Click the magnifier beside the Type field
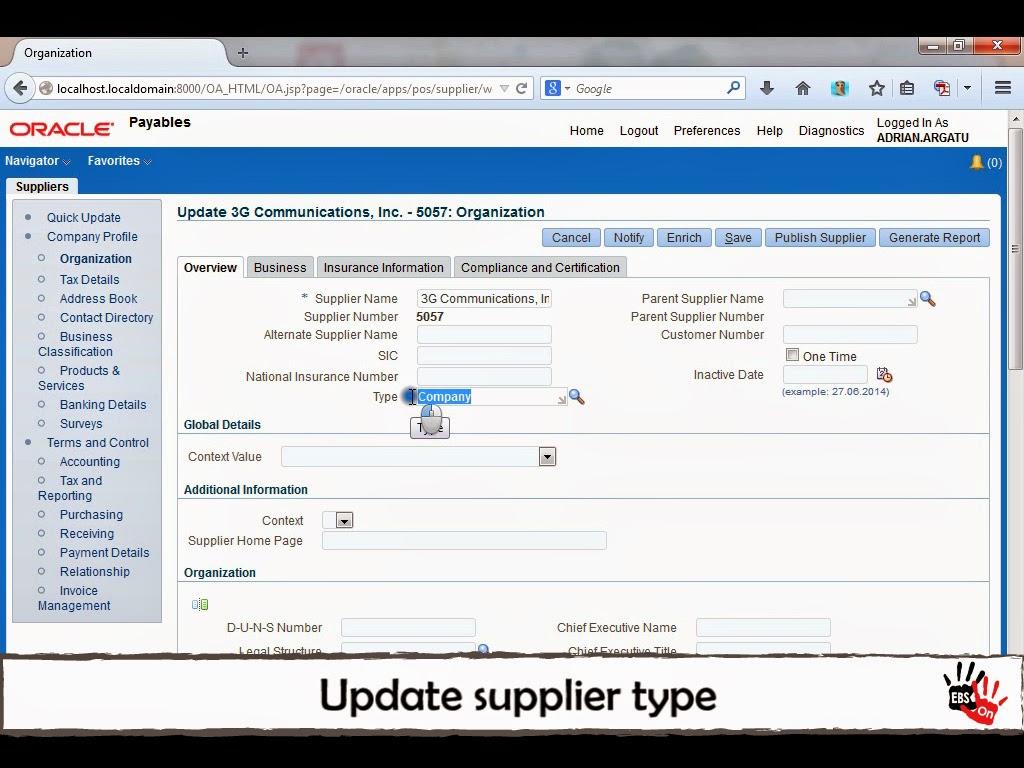 [576, 396]
